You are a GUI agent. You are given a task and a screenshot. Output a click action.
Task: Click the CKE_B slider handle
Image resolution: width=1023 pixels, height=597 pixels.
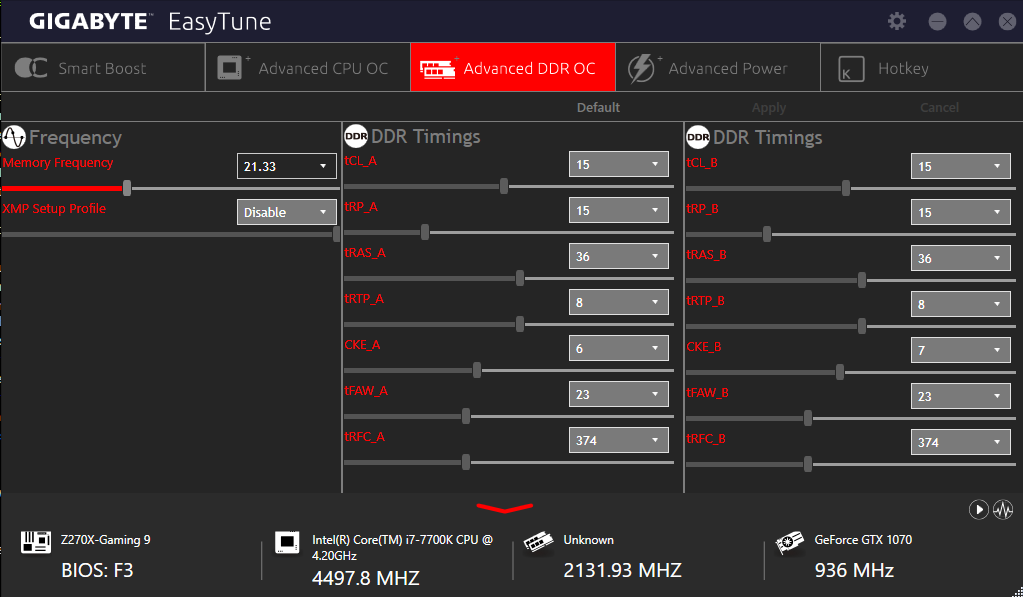[840, 373]
